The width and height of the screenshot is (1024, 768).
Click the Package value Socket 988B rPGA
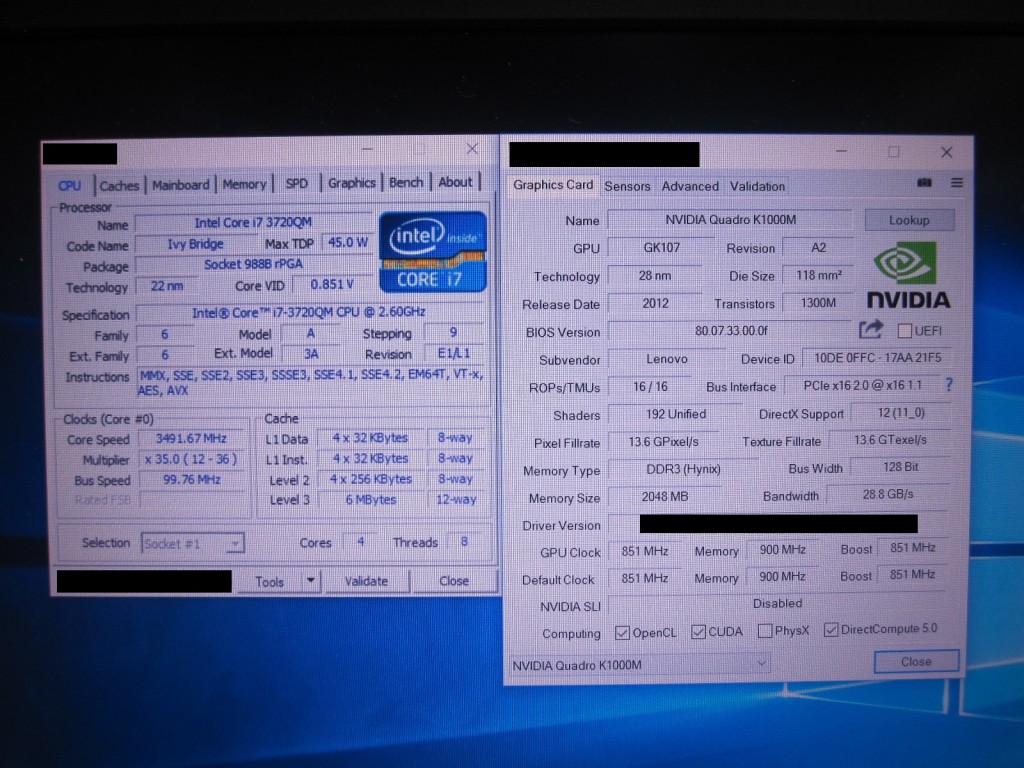(x=253, y=264)
